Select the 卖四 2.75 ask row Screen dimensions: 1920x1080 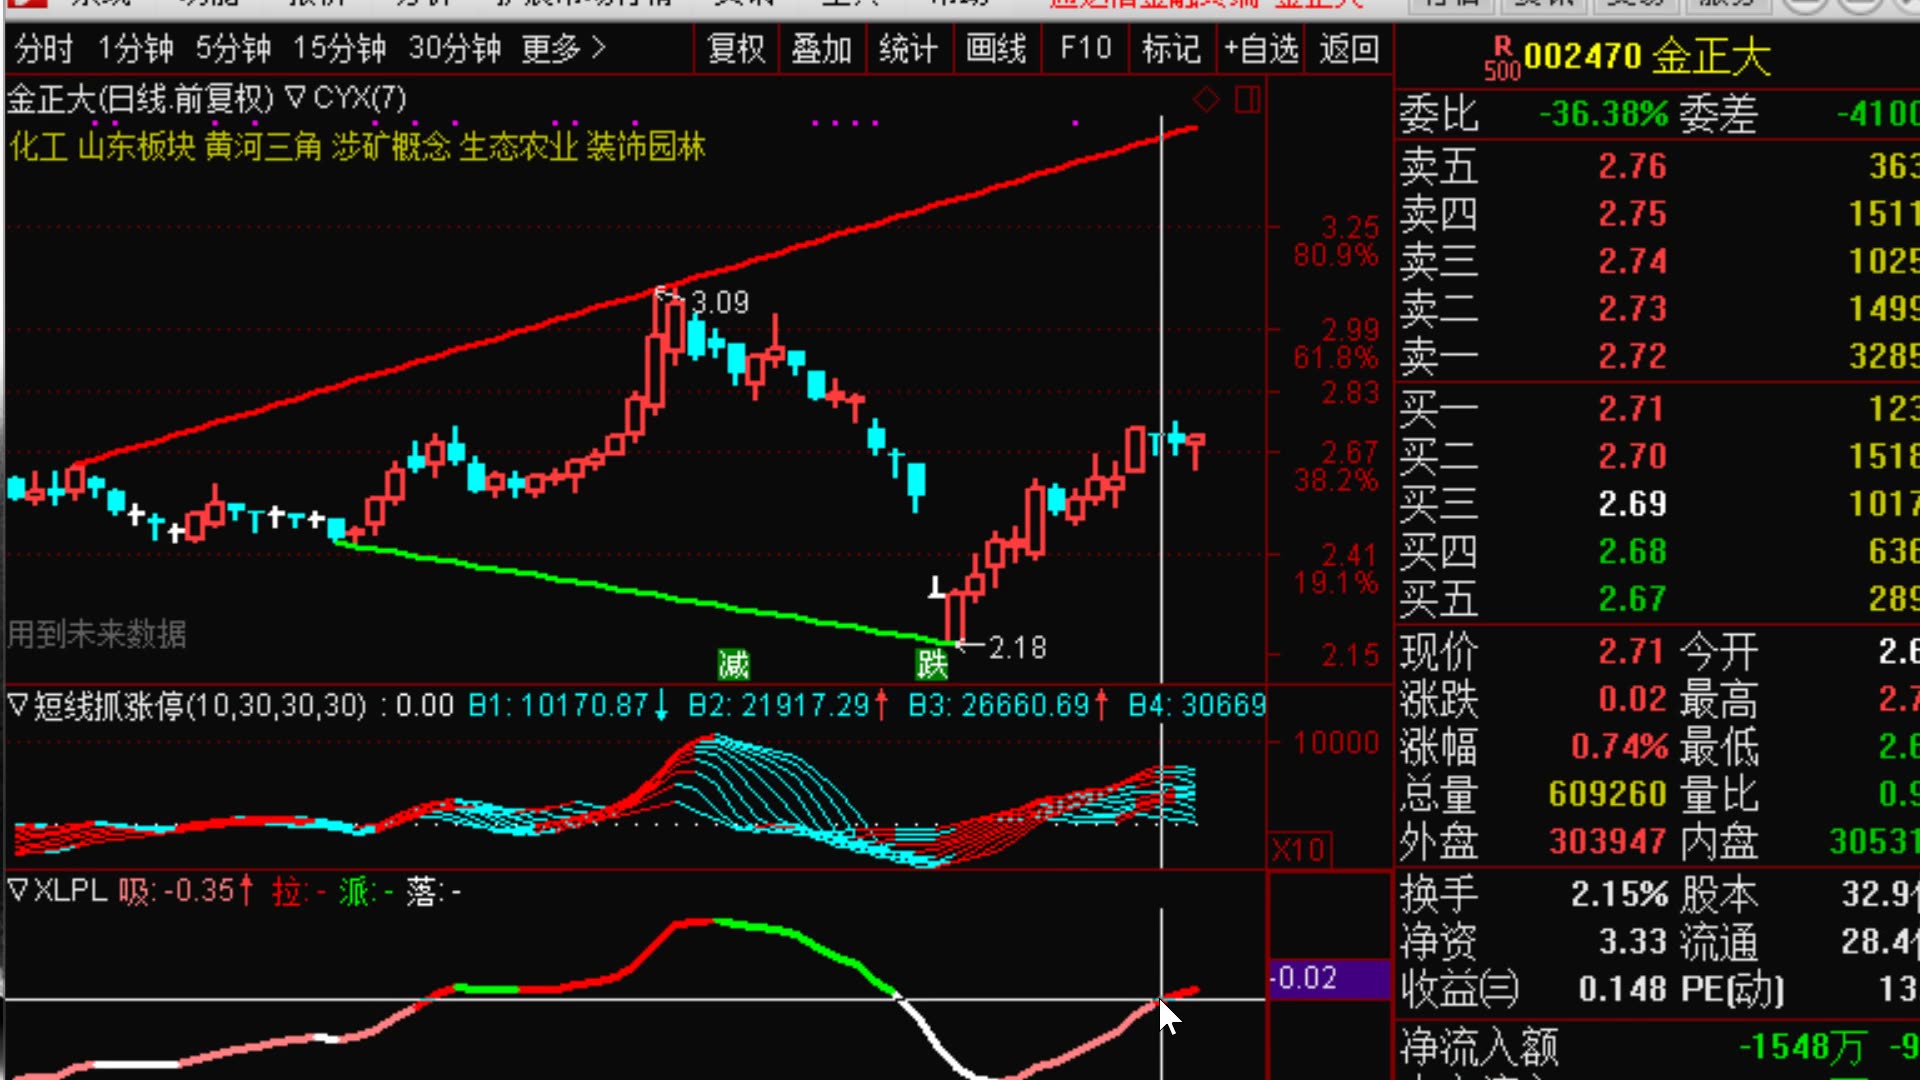pyautogui.click(x=1658, y=213)
